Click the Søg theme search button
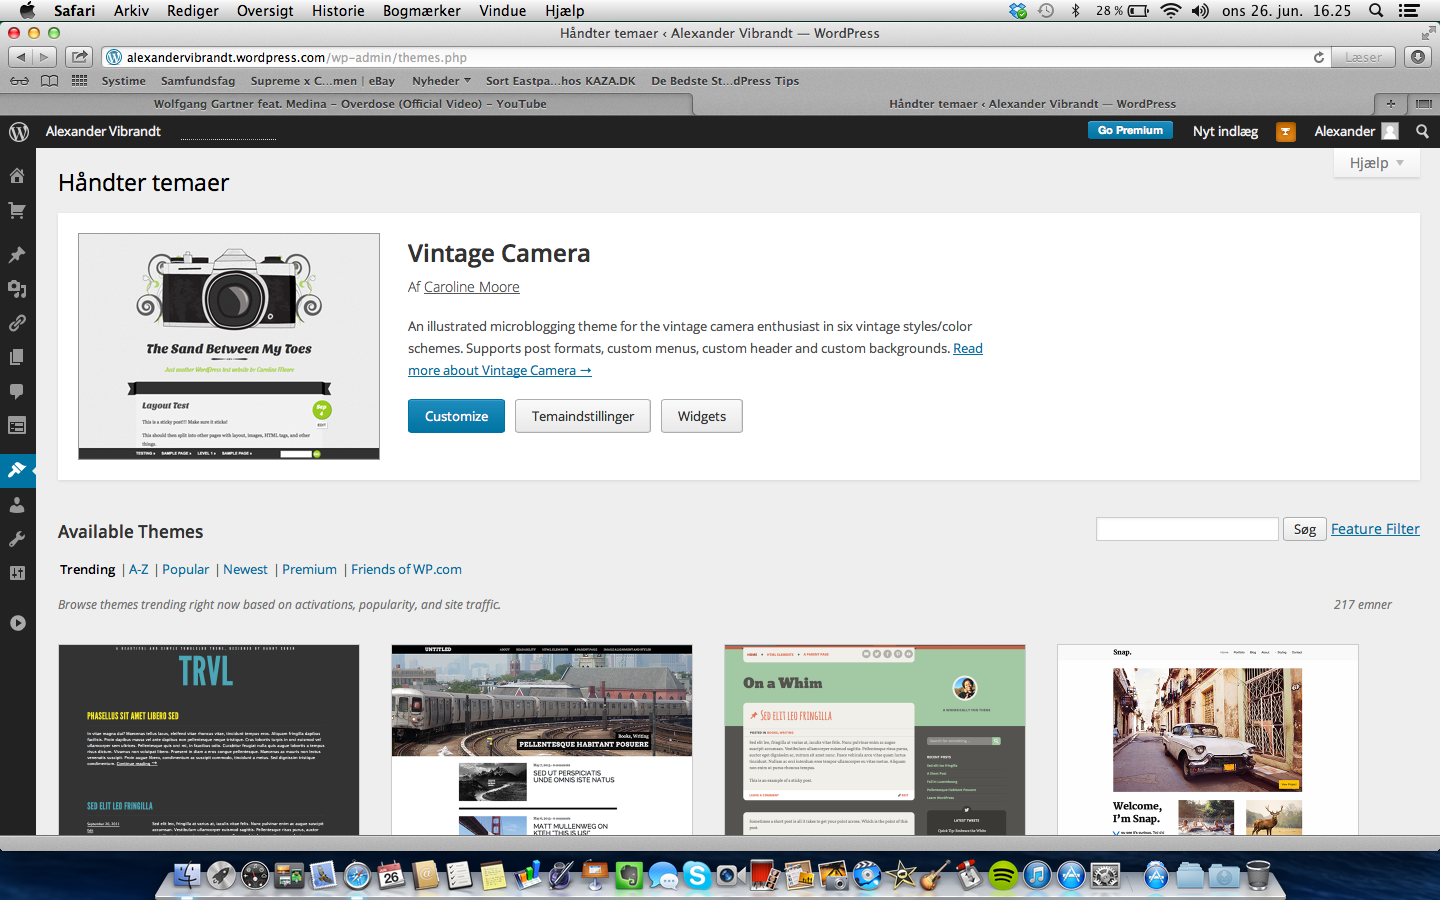The image size is (1440, 900). (x=1305, y=529)
